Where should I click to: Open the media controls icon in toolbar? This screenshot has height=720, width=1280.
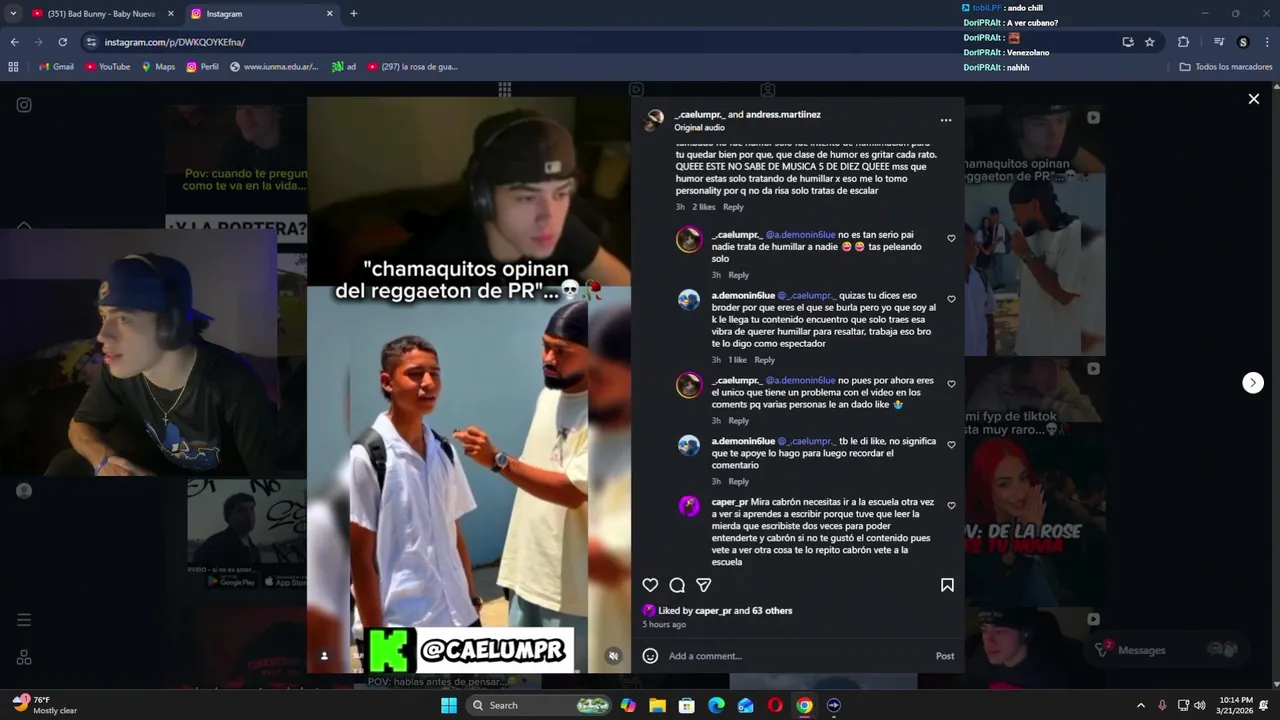[1219, 42]
